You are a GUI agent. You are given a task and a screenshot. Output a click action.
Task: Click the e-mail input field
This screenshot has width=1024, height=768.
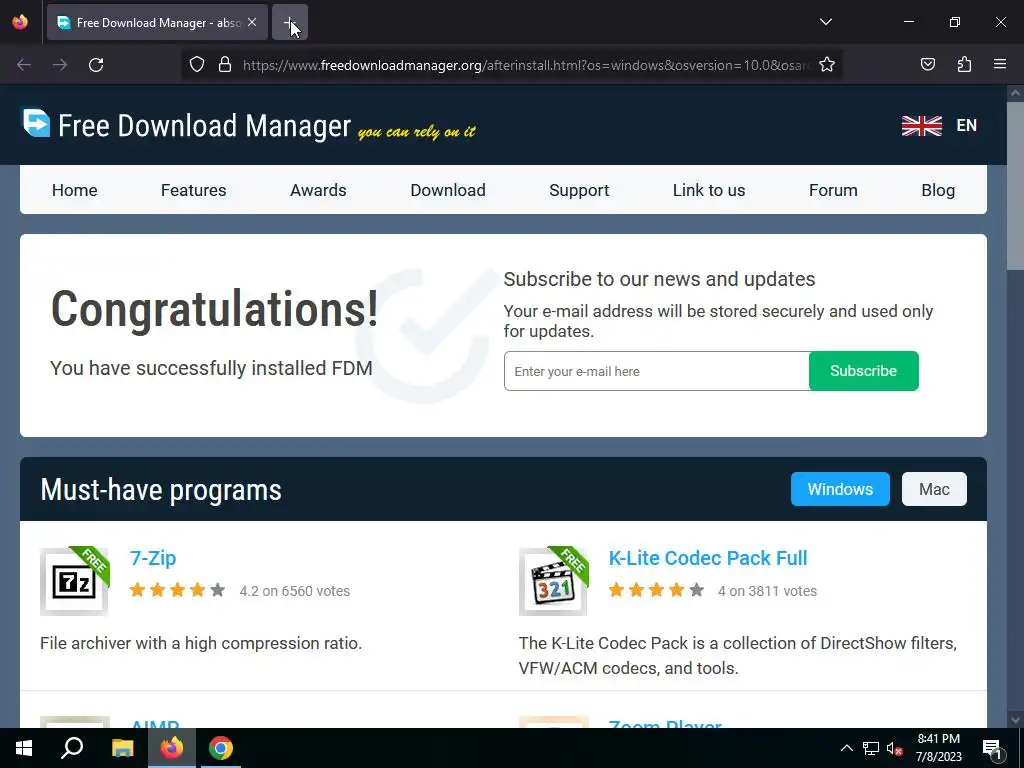pos(656,371)
